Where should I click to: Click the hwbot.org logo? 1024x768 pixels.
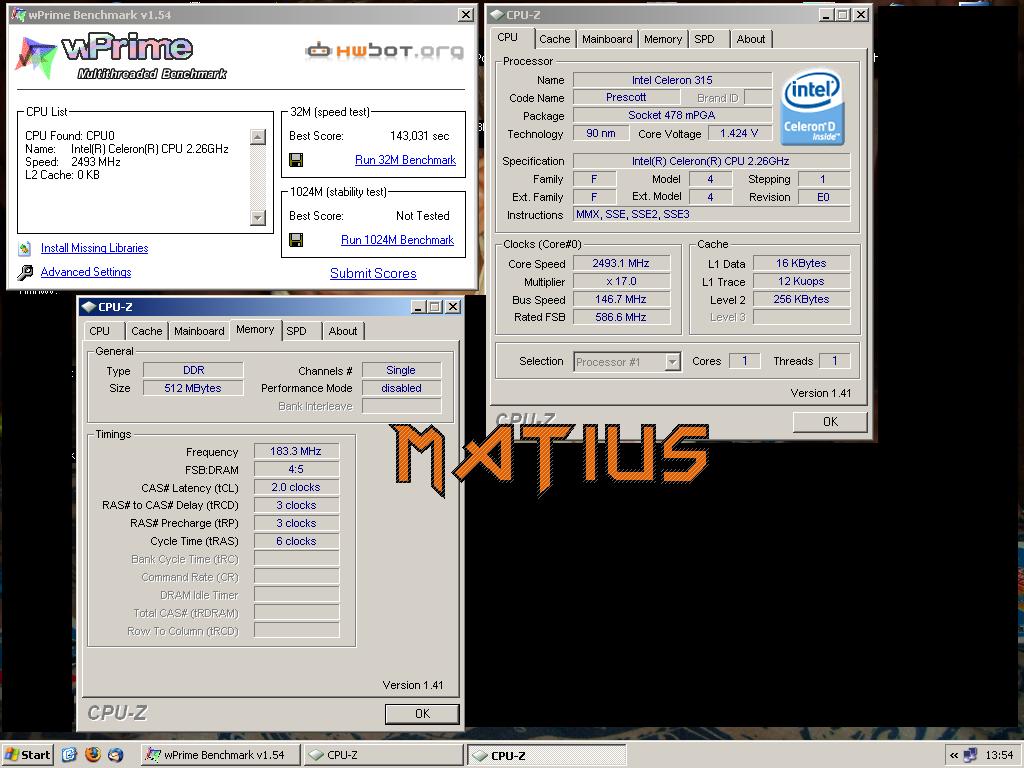coord(385,50)
